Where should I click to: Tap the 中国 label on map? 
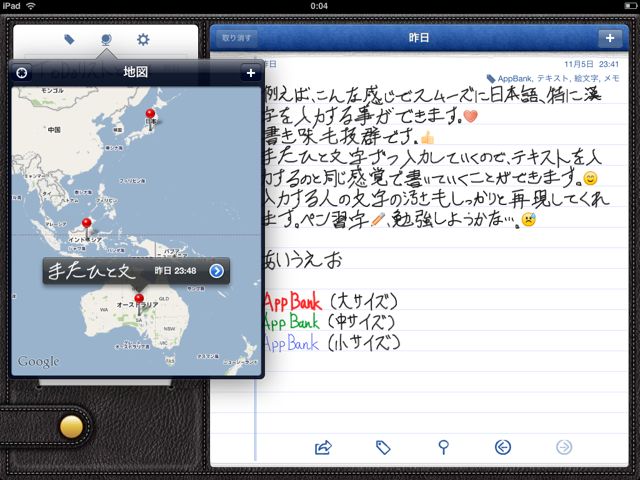[x=54, y=130]
